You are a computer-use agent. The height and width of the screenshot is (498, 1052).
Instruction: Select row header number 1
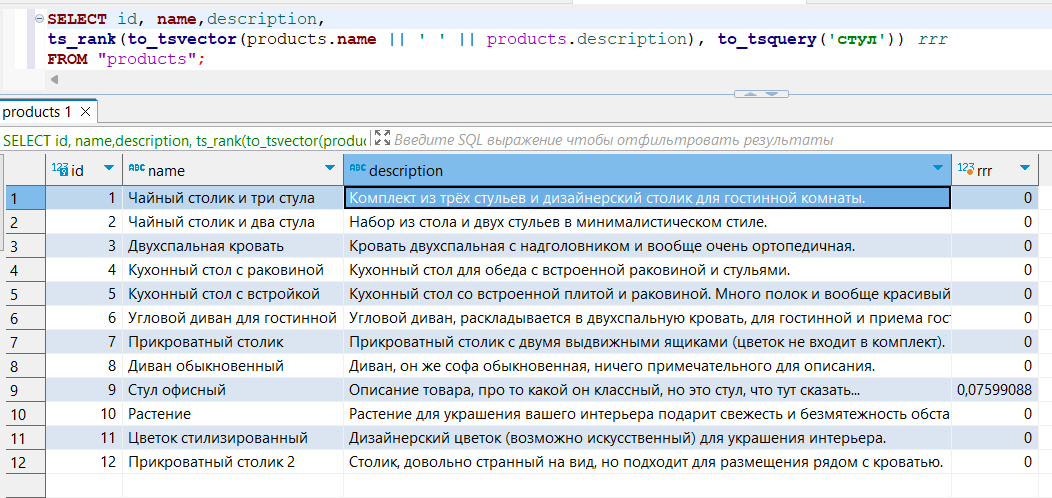[x=23, y=198]
